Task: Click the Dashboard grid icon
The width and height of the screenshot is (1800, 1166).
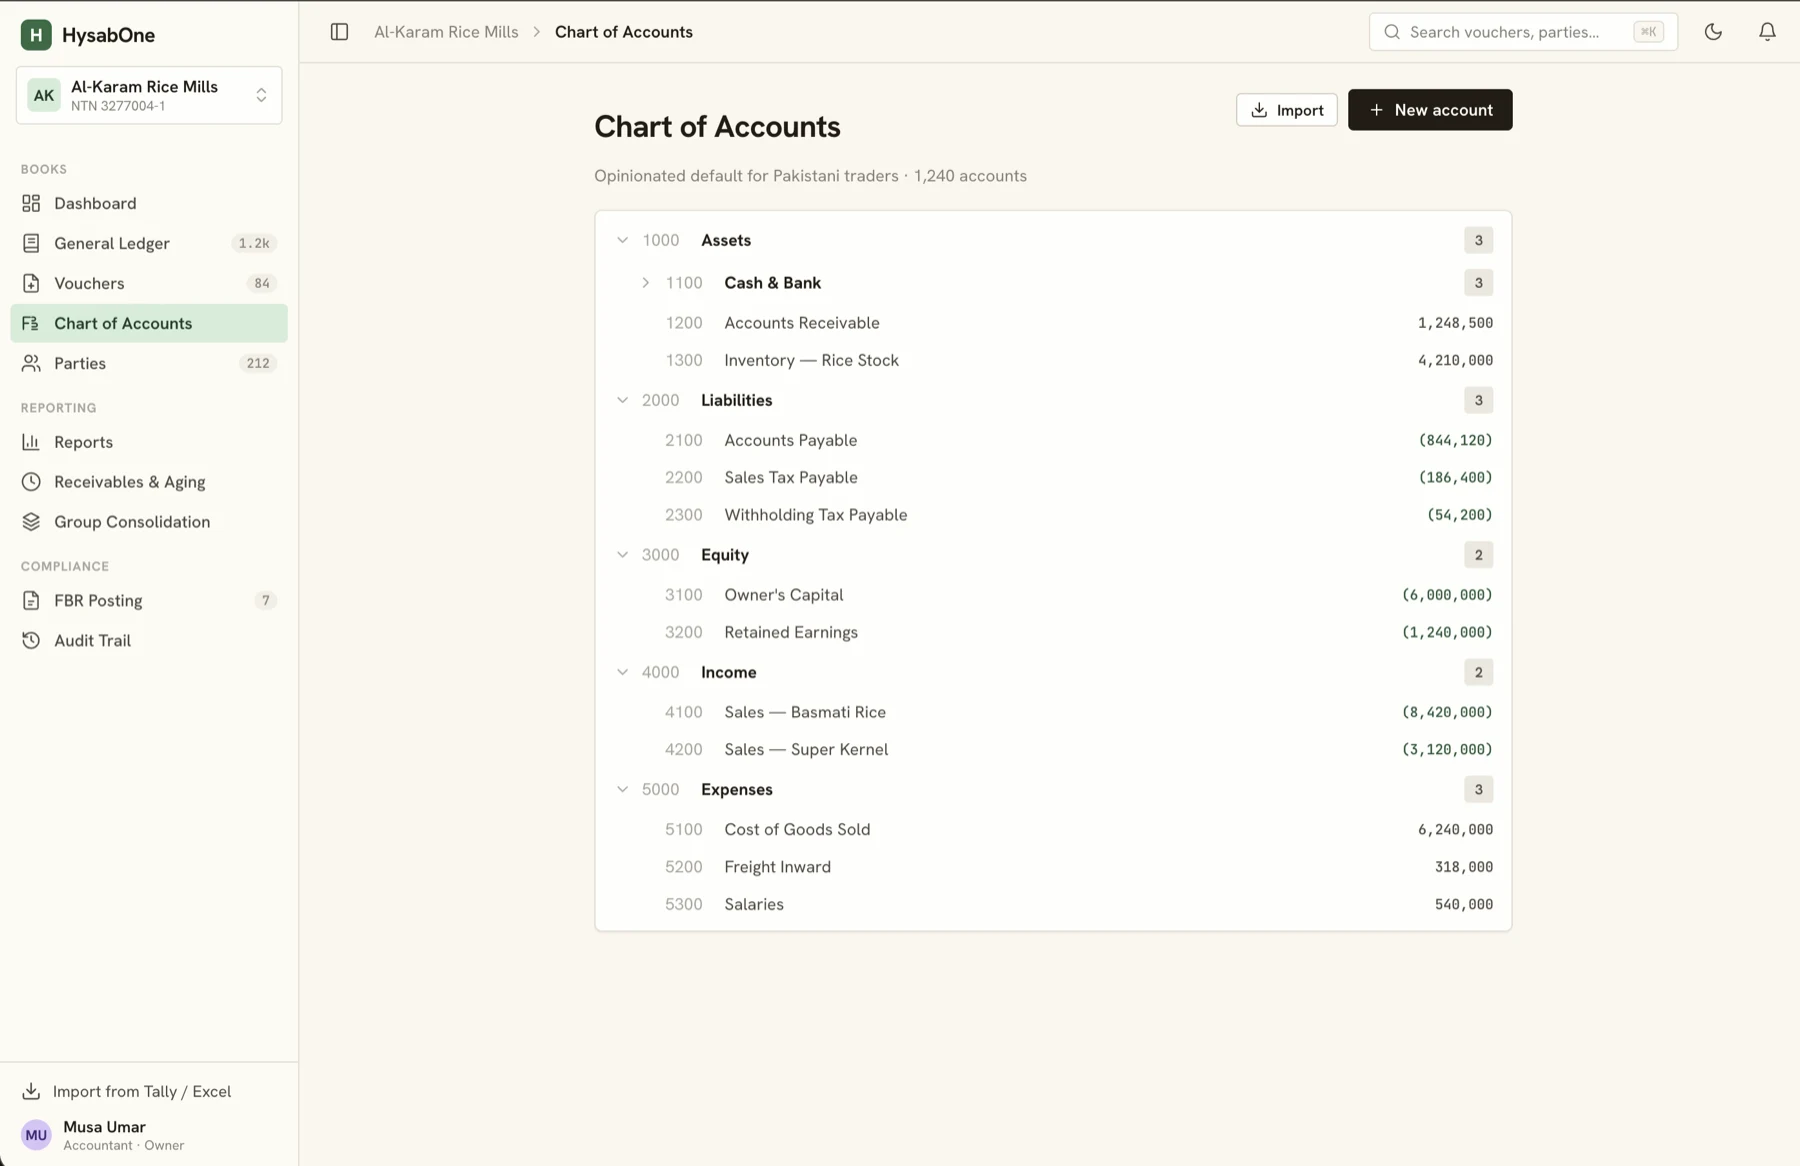Action: 31,203
